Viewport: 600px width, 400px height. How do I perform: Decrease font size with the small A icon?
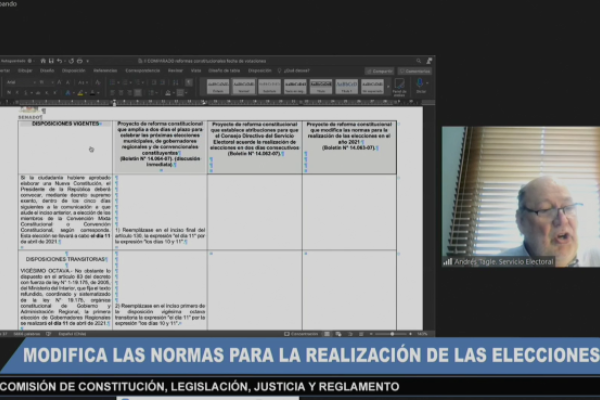(68, 82)
